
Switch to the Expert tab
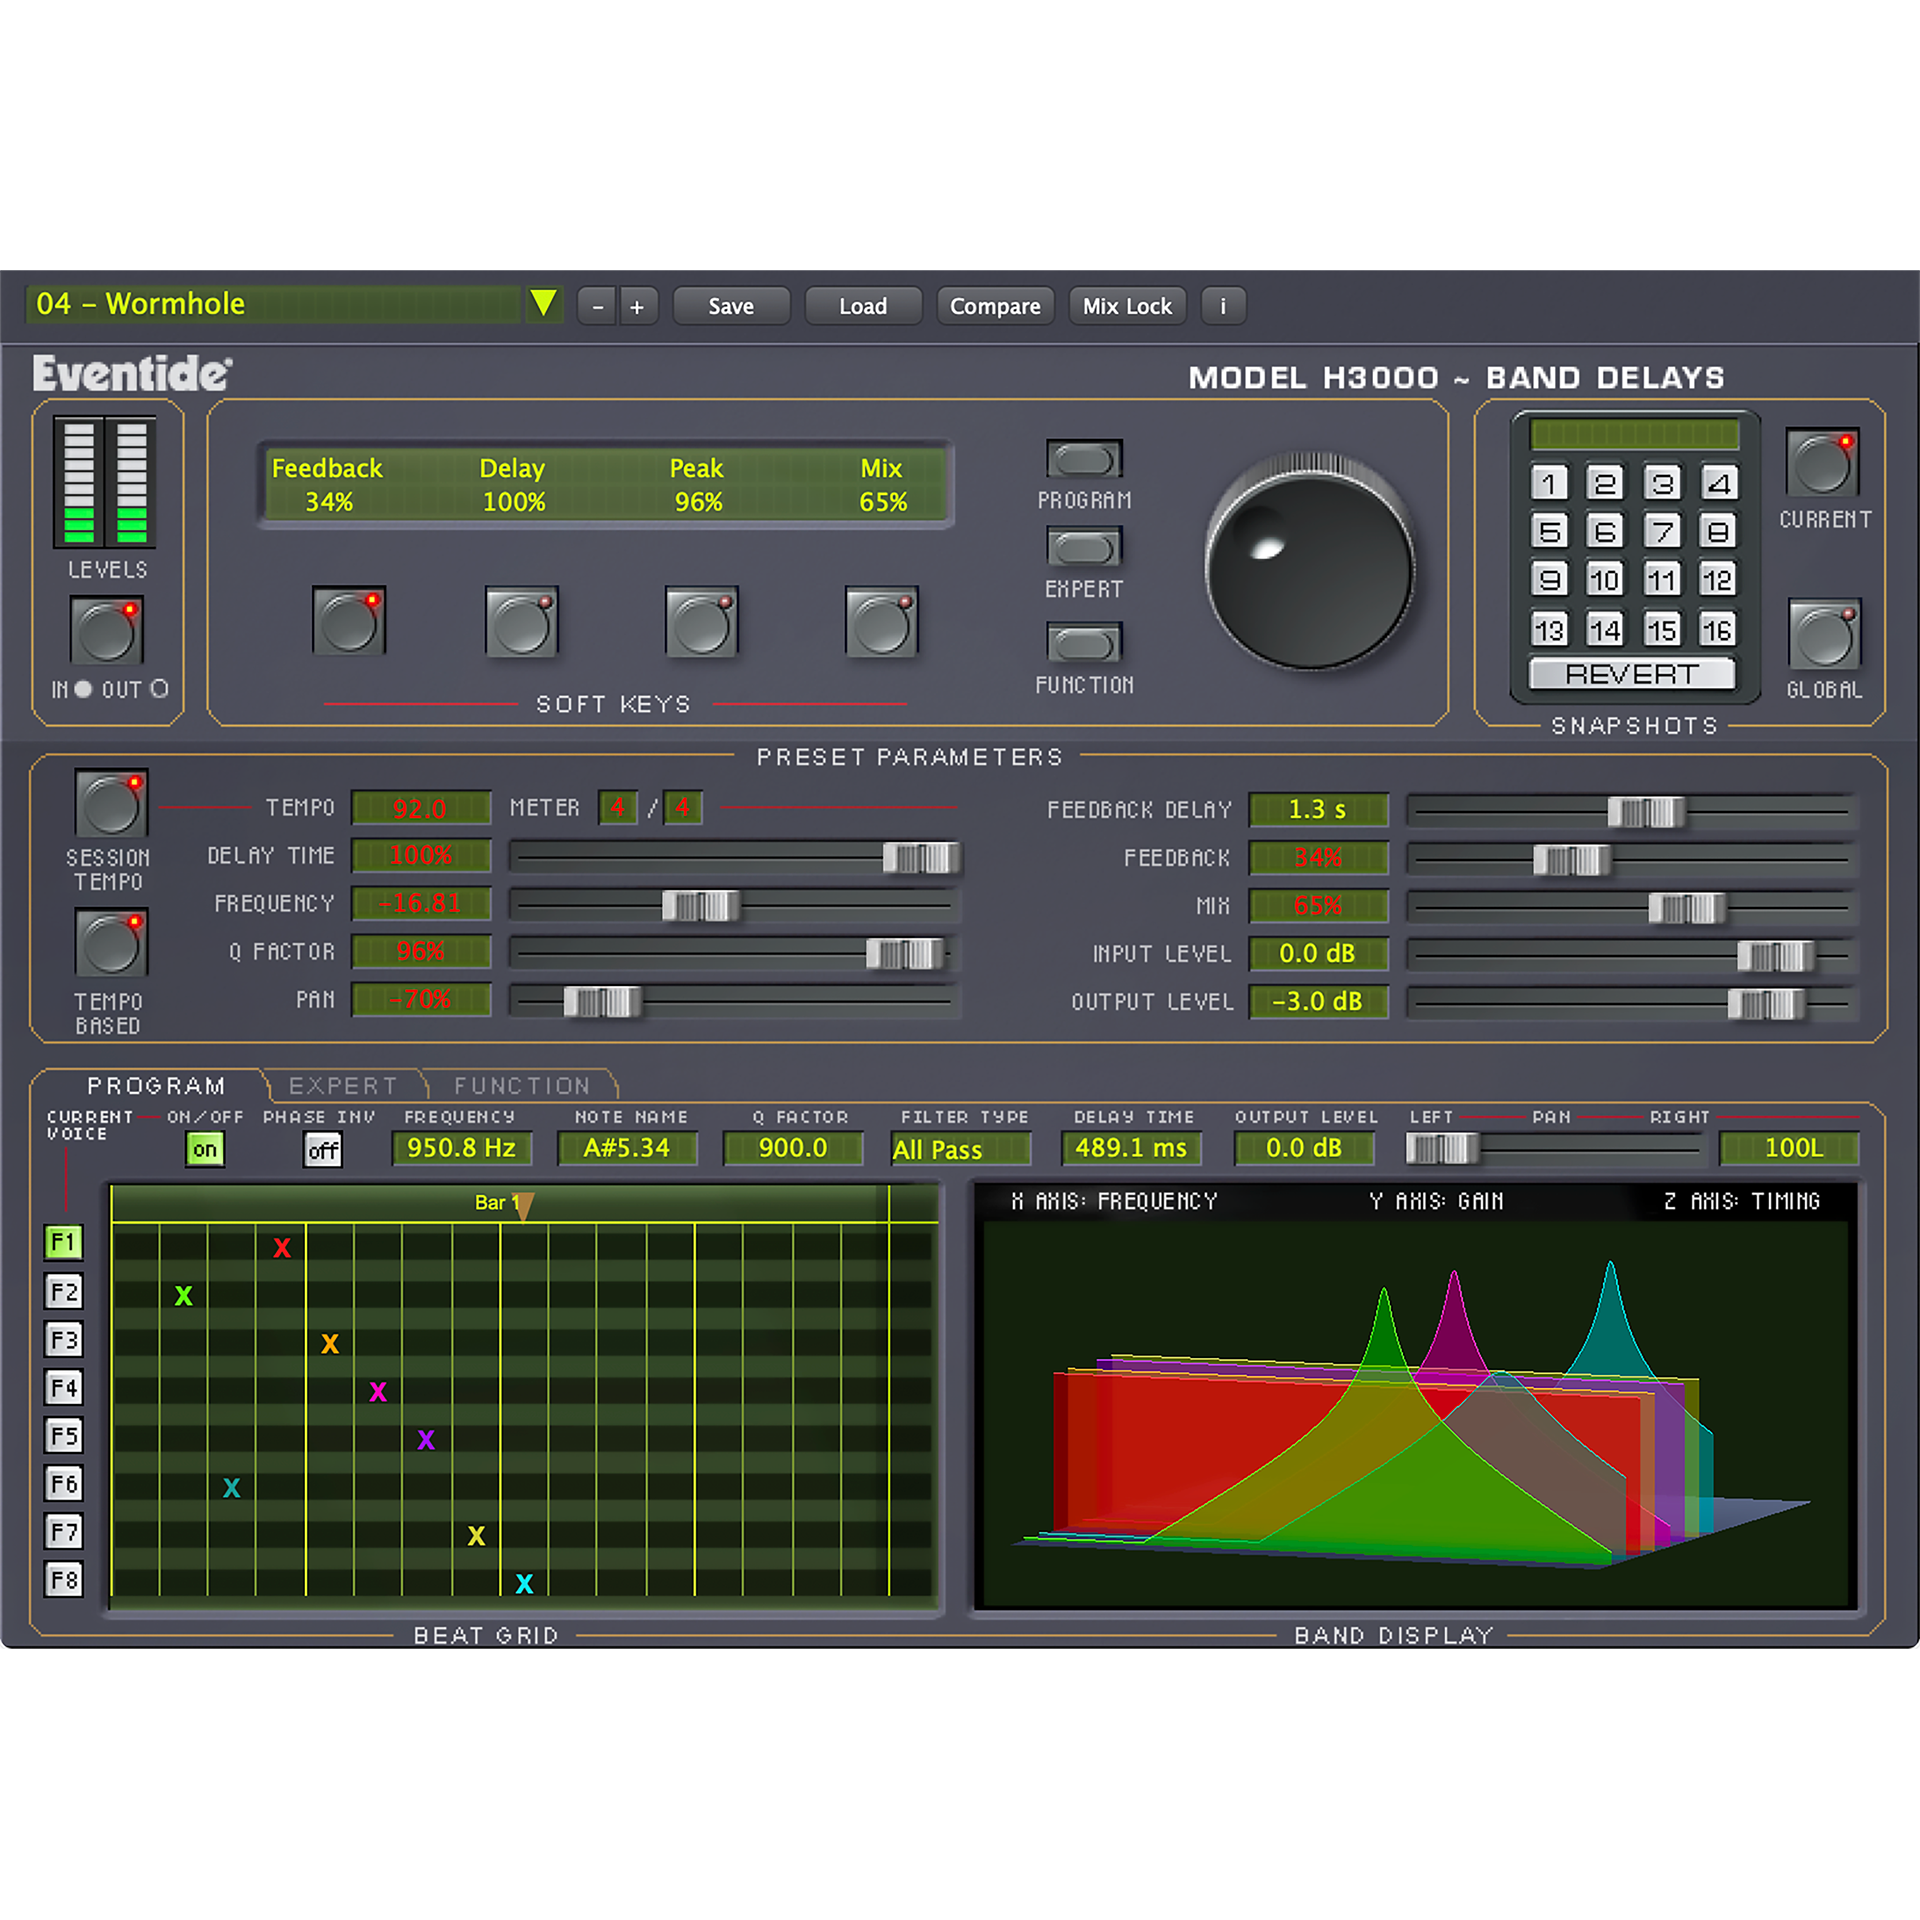pyautogui.click(x=343, y=1086)
